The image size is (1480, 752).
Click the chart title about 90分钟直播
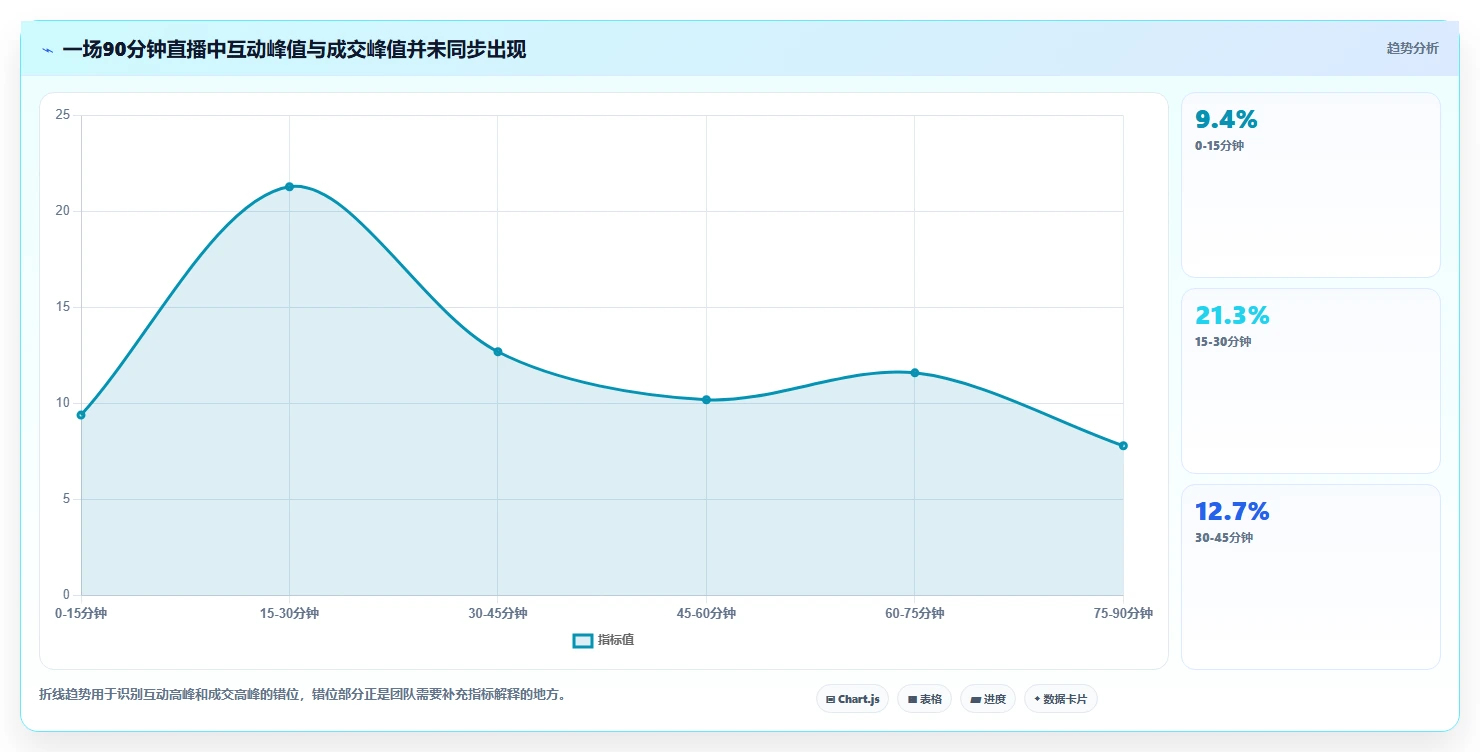(294, 49)
